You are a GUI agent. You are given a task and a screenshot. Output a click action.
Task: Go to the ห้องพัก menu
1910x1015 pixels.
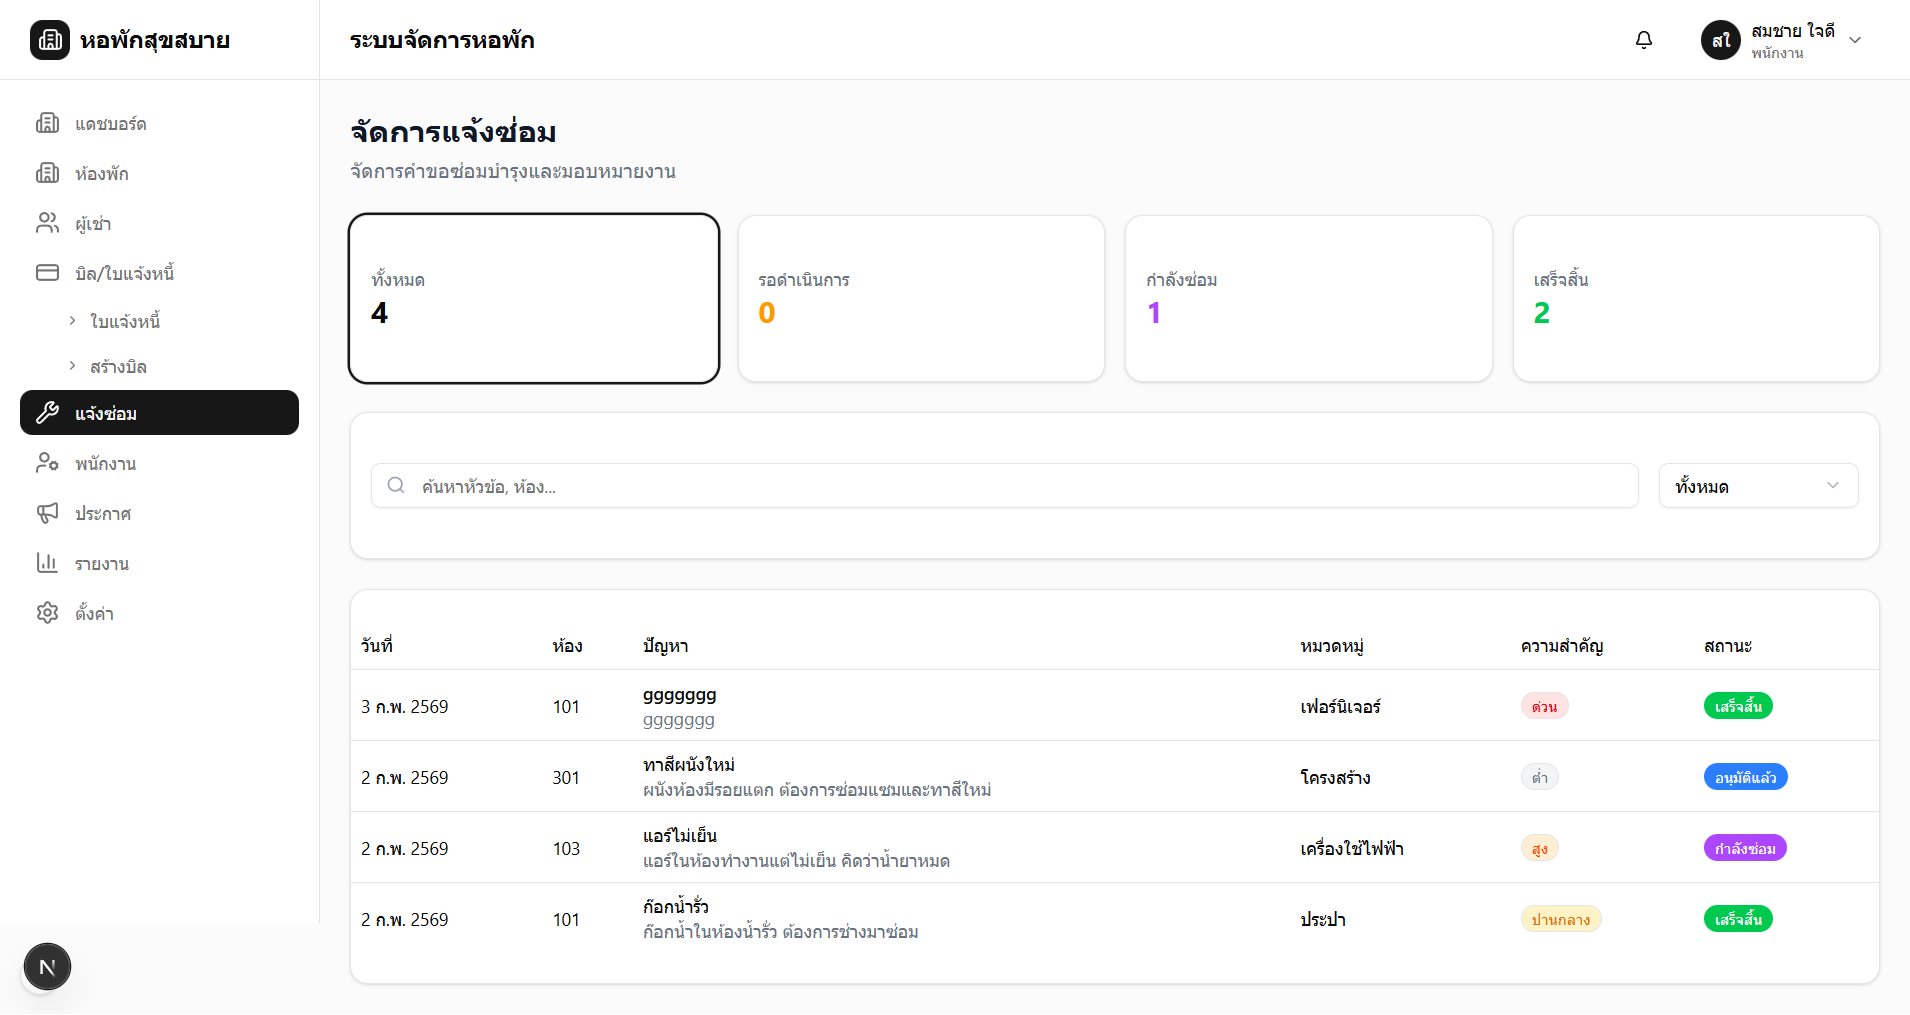101,174
